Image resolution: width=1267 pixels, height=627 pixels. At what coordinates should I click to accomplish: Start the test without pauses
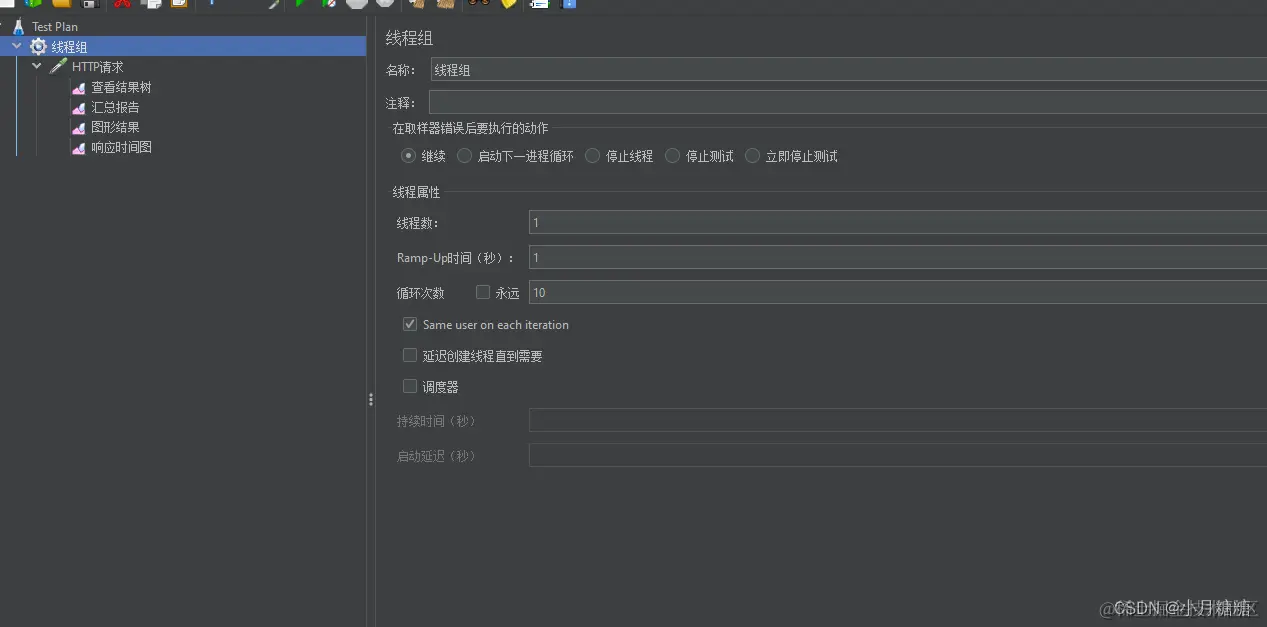326,5
